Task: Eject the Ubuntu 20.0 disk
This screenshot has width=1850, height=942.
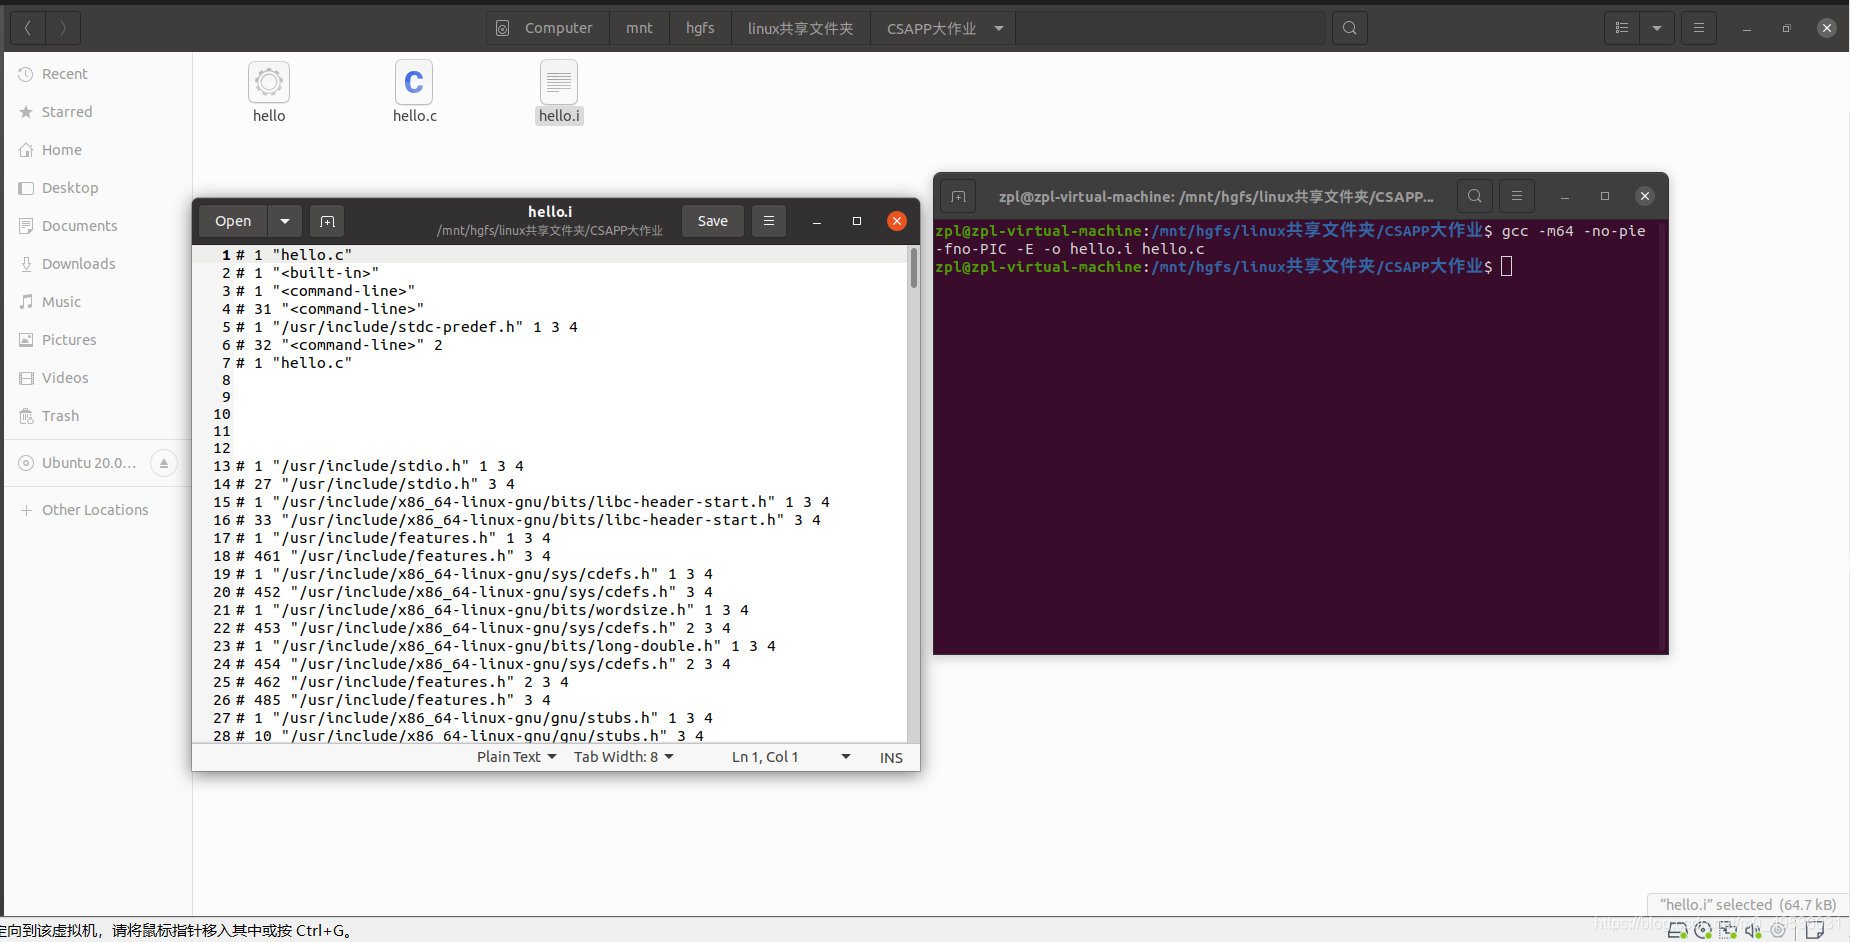Action: tap(164, 463)
